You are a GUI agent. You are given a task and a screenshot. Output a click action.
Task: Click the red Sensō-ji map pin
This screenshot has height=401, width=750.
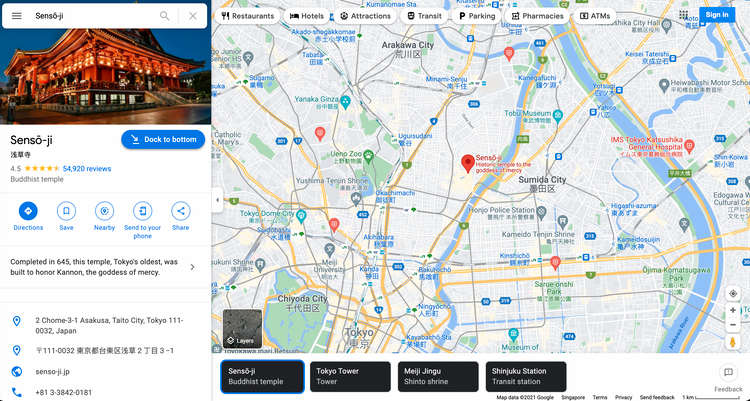(468, 164)
